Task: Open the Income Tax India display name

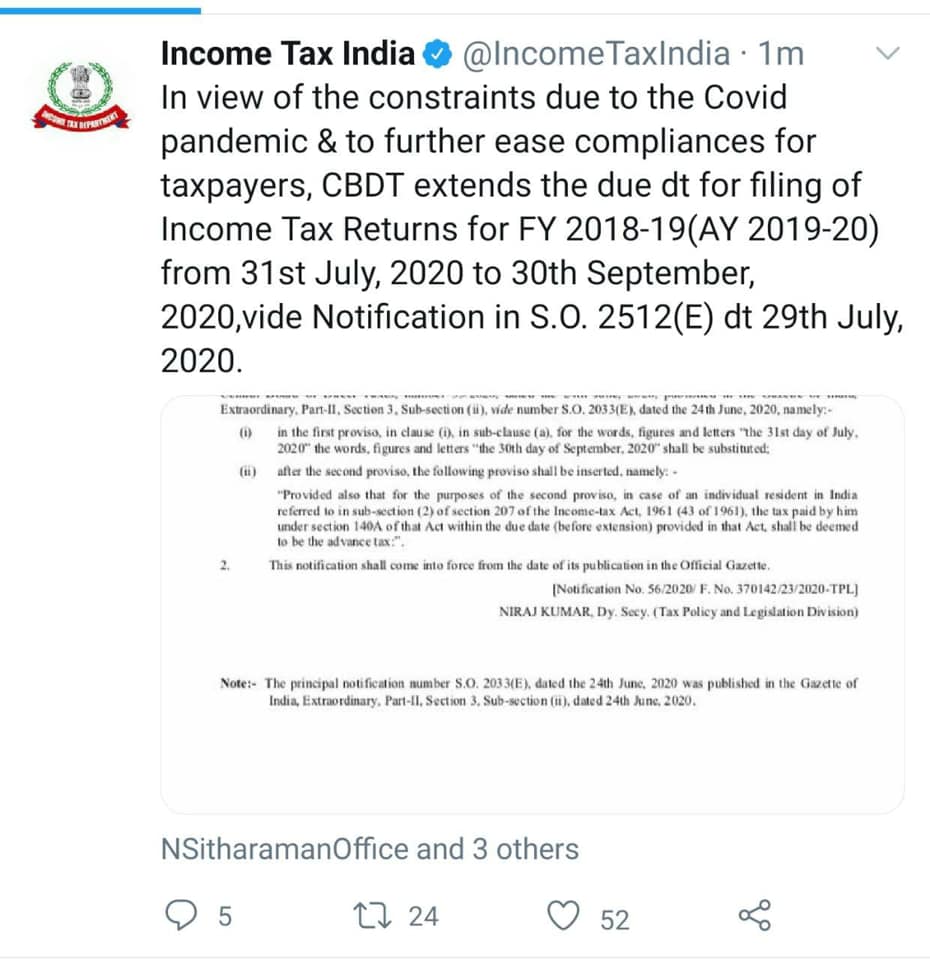Action: pyautogui.click(x=288, y=54)
